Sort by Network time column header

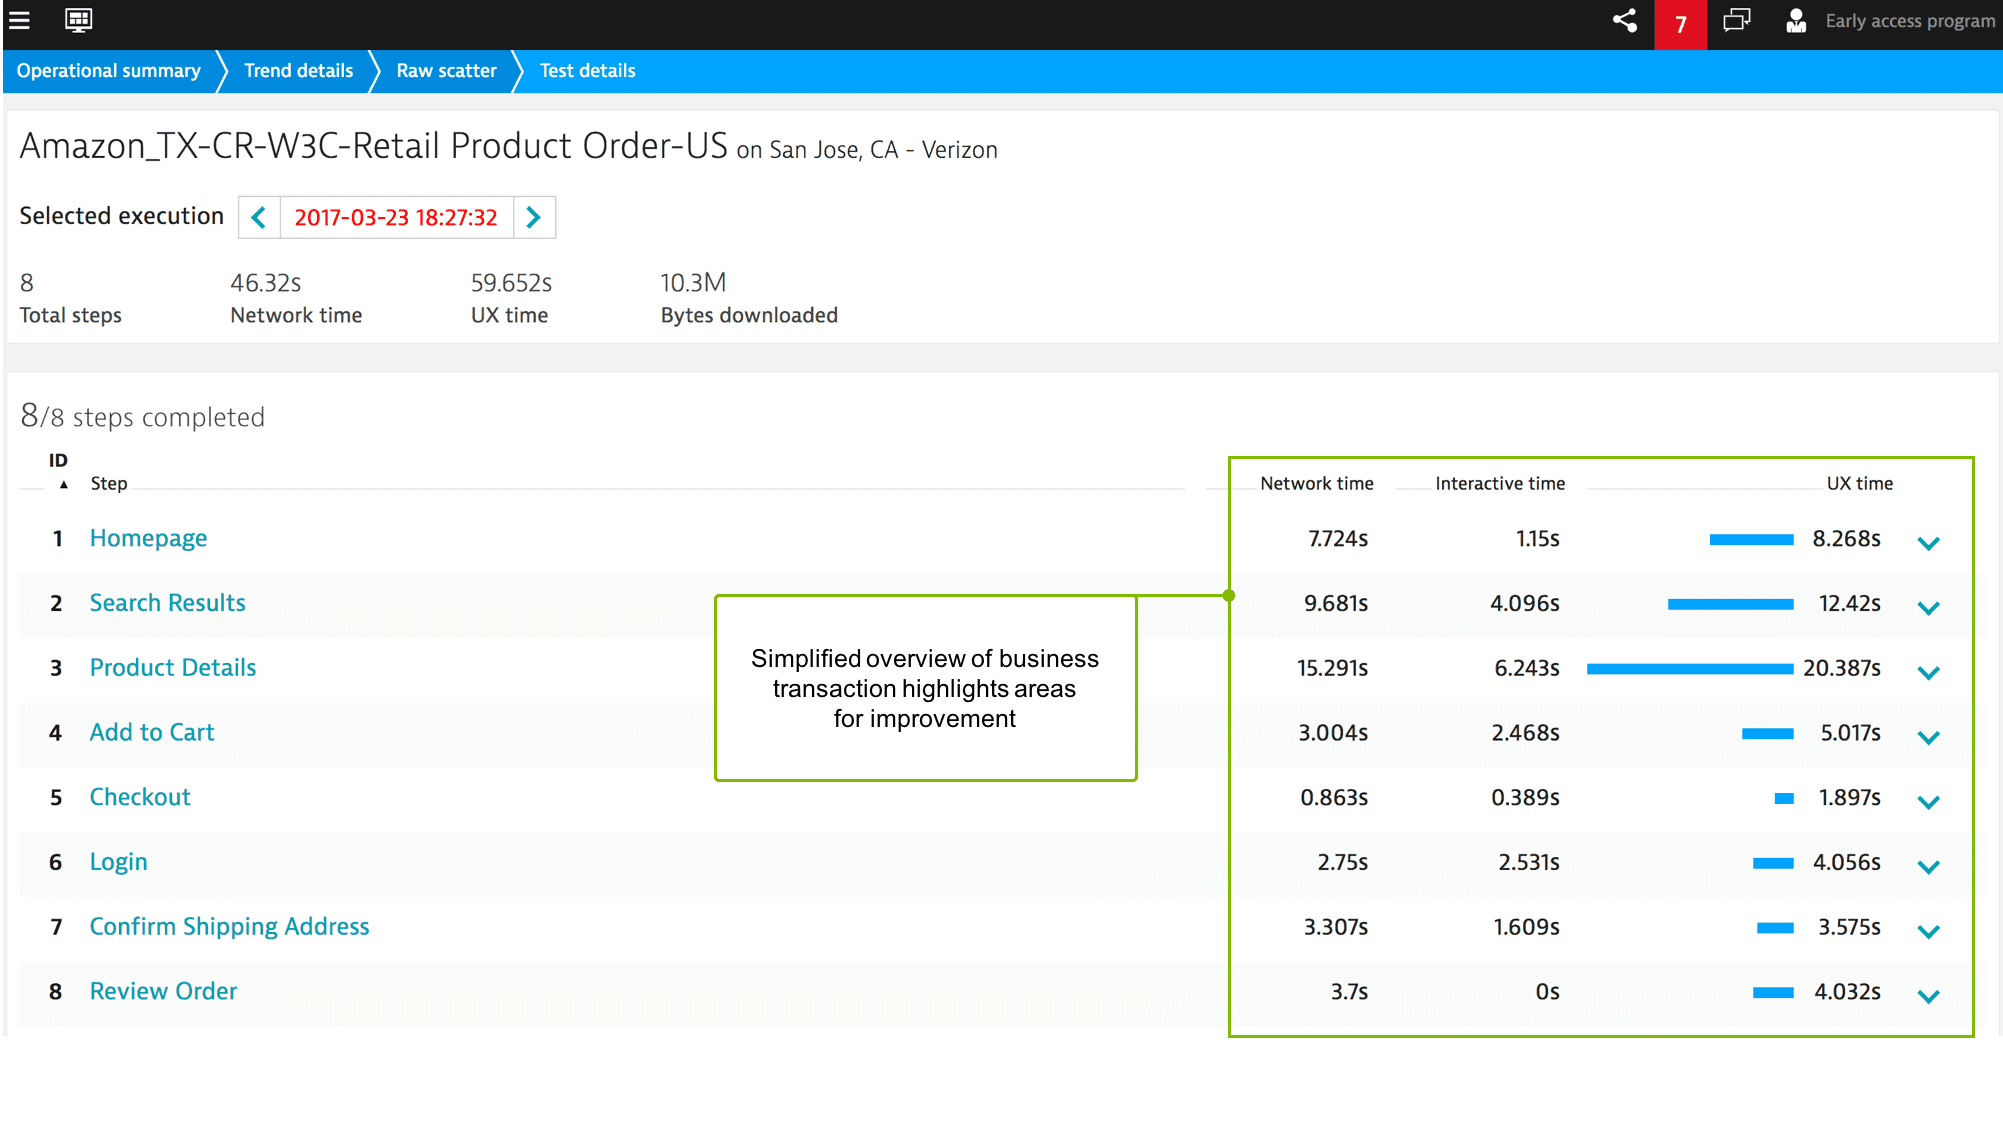pos(1316,484)
